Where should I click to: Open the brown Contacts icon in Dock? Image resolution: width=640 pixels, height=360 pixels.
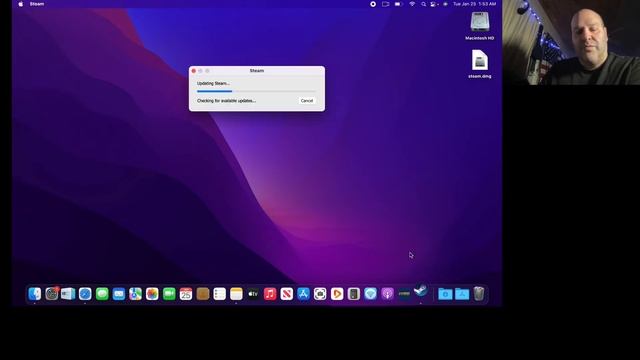[203, 293]
